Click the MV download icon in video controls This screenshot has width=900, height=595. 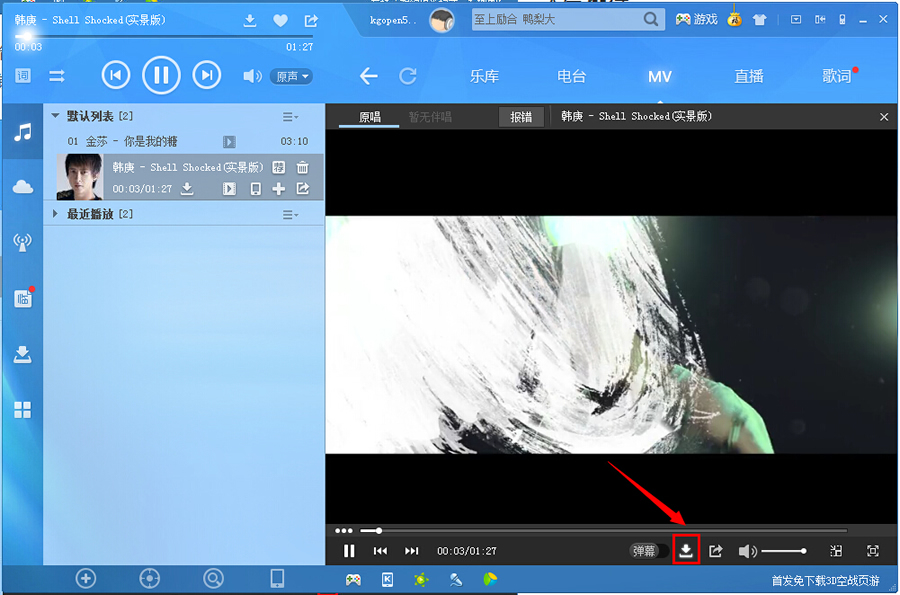[x=686, y=551]
